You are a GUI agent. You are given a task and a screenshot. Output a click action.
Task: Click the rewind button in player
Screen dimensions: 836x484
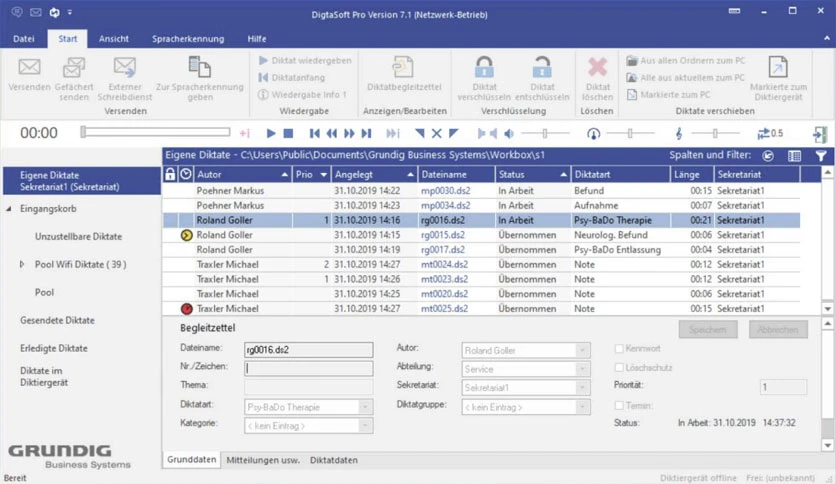(x=332, y=133)
